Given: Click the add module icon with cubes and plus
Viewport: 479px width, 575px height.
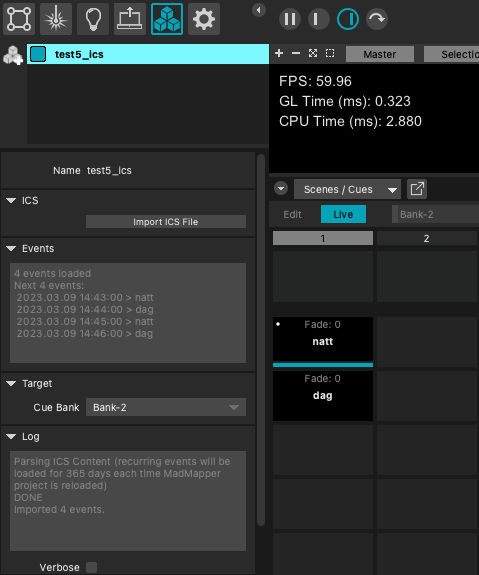Looking at the screenshot, I should pyautogui.click(x=13, y=55).
